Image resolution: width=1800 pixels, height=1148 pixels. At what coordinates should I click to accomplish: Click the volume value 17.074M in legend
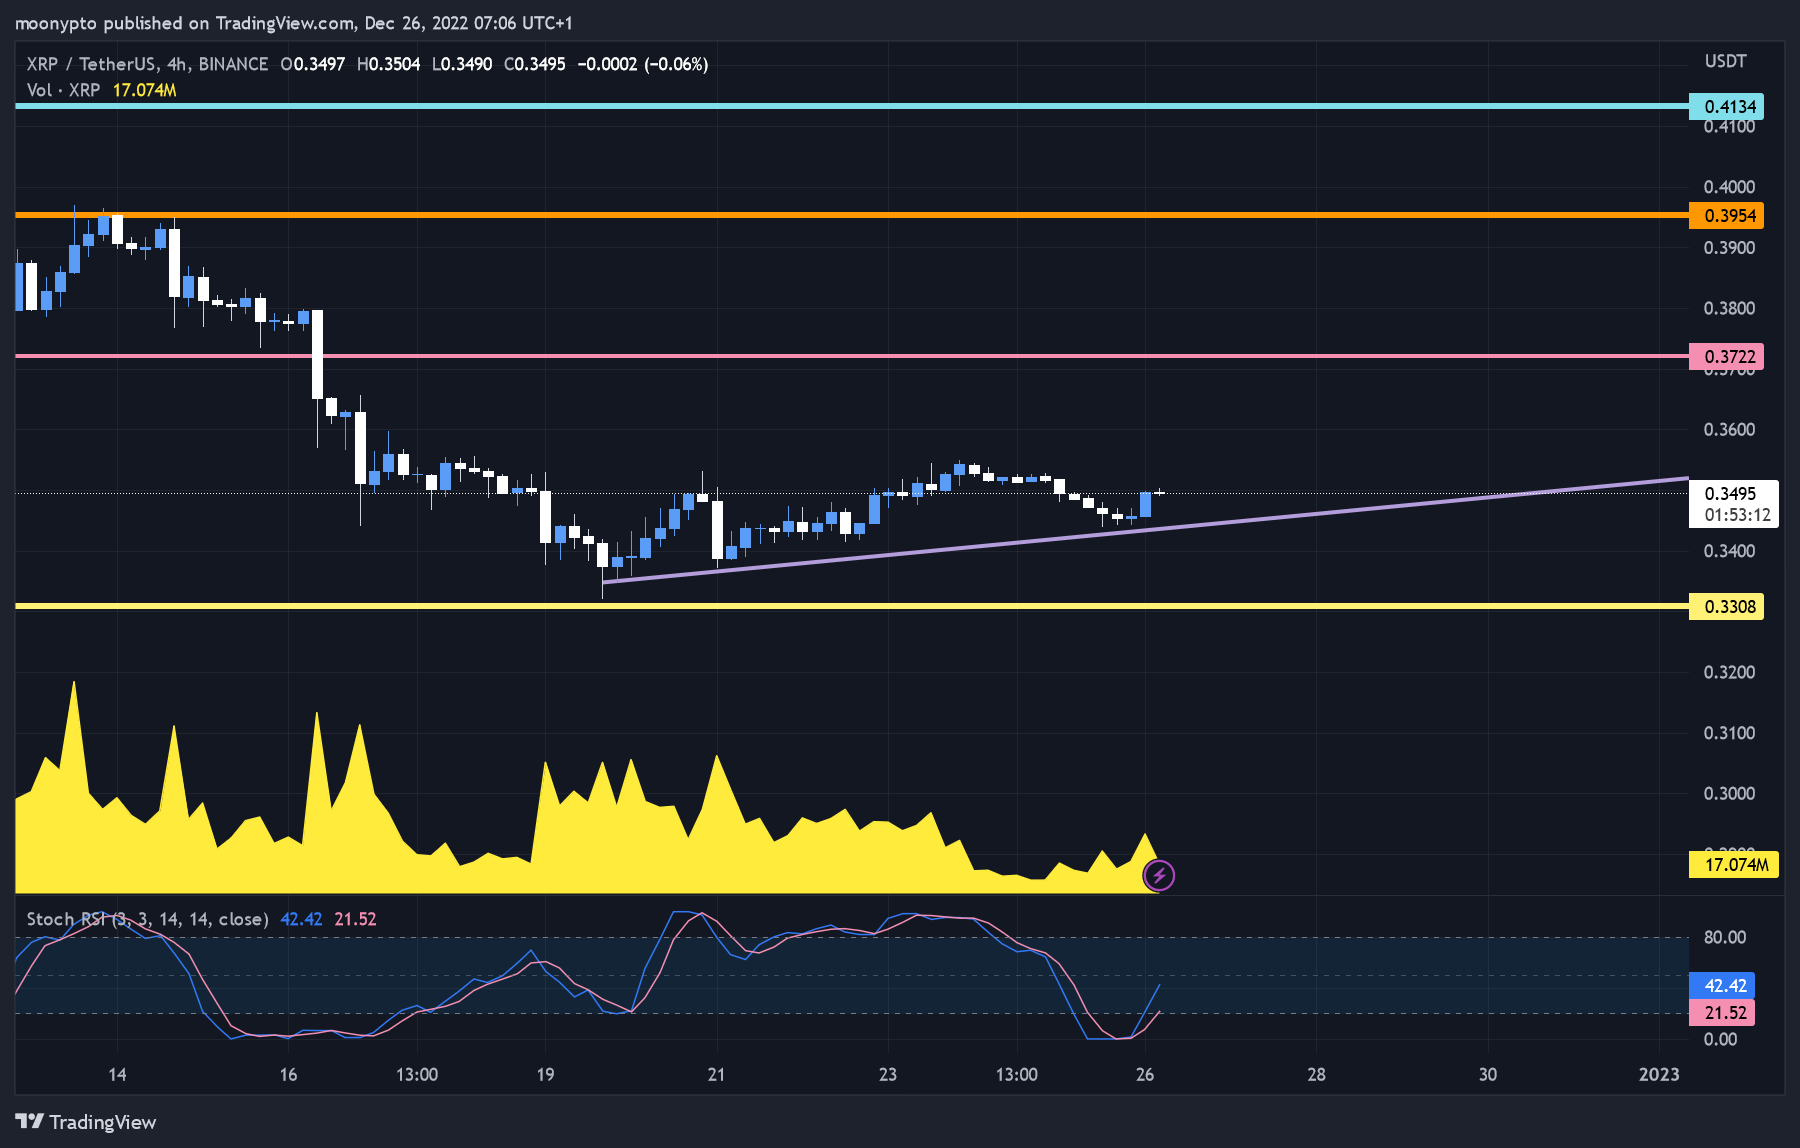click(145, 90)
